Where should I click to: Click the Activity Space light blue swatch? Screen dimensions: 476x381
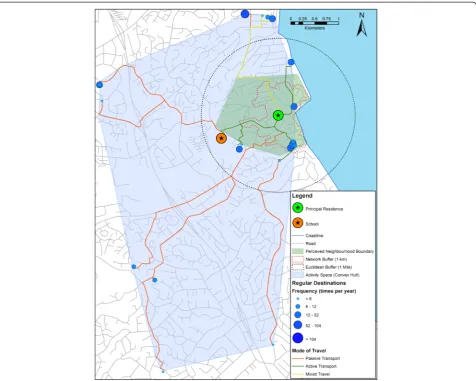pos(298,275)
